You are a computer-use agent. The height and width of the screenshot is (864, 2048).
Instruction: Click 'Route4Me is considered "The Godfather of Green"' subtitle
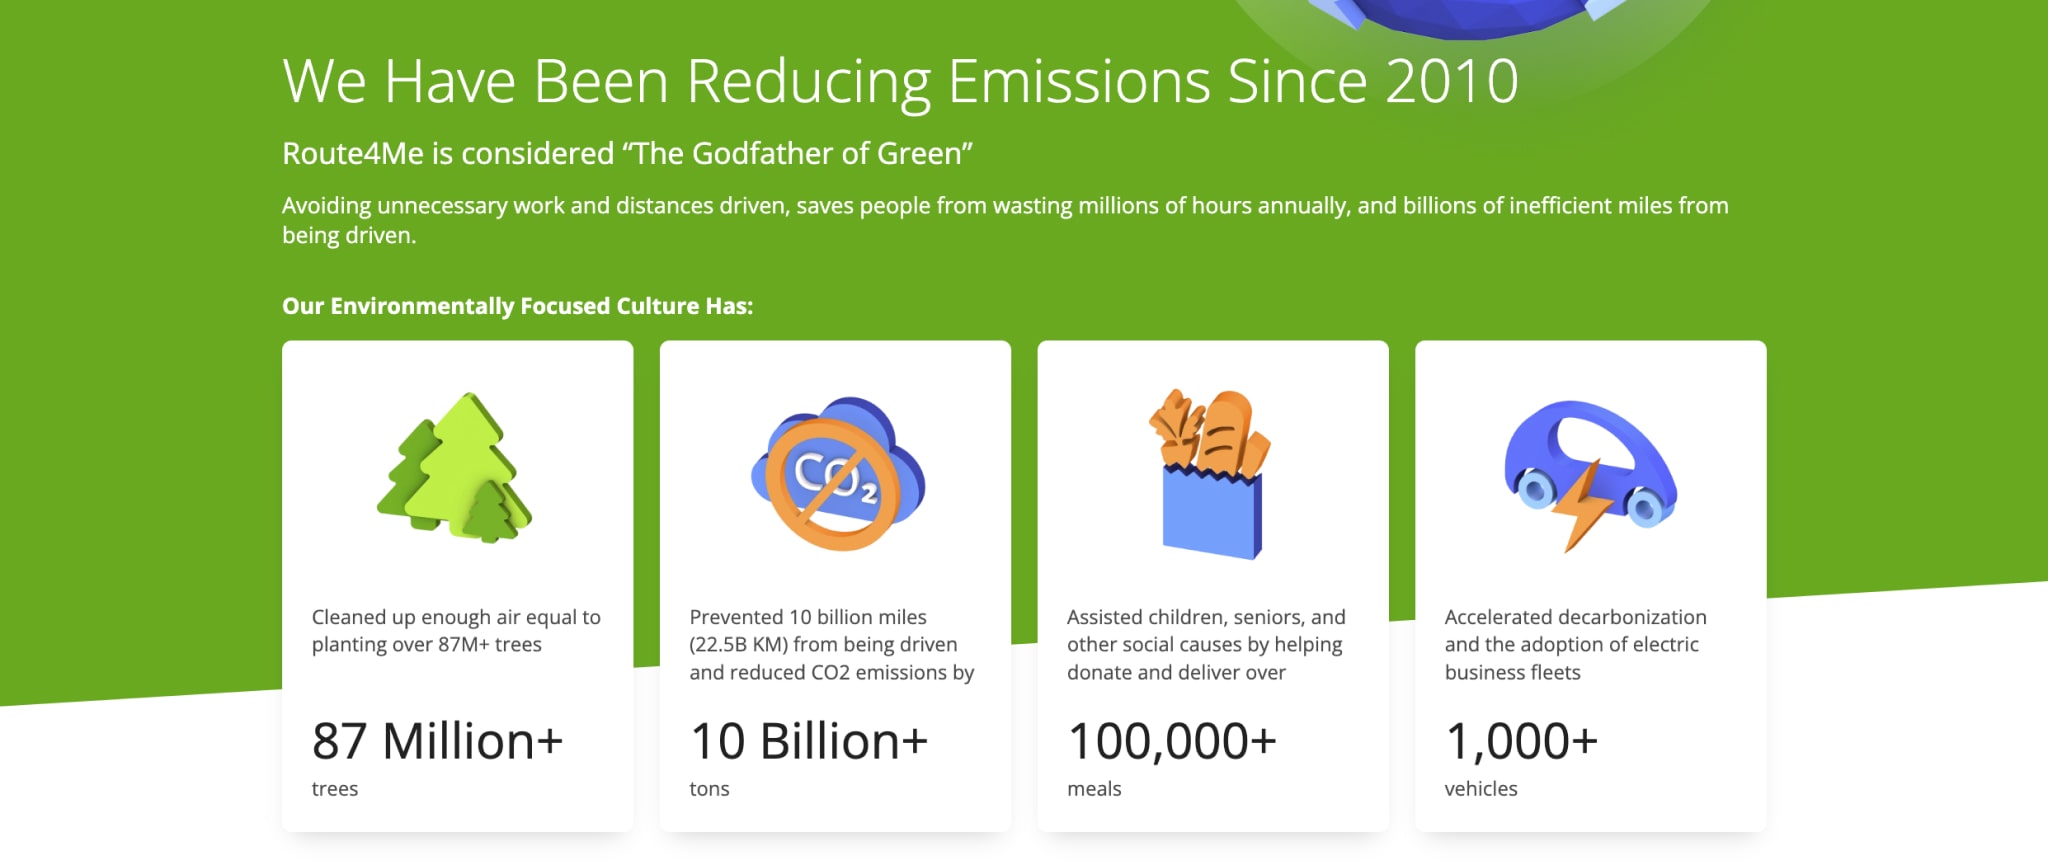pos(627,153)
